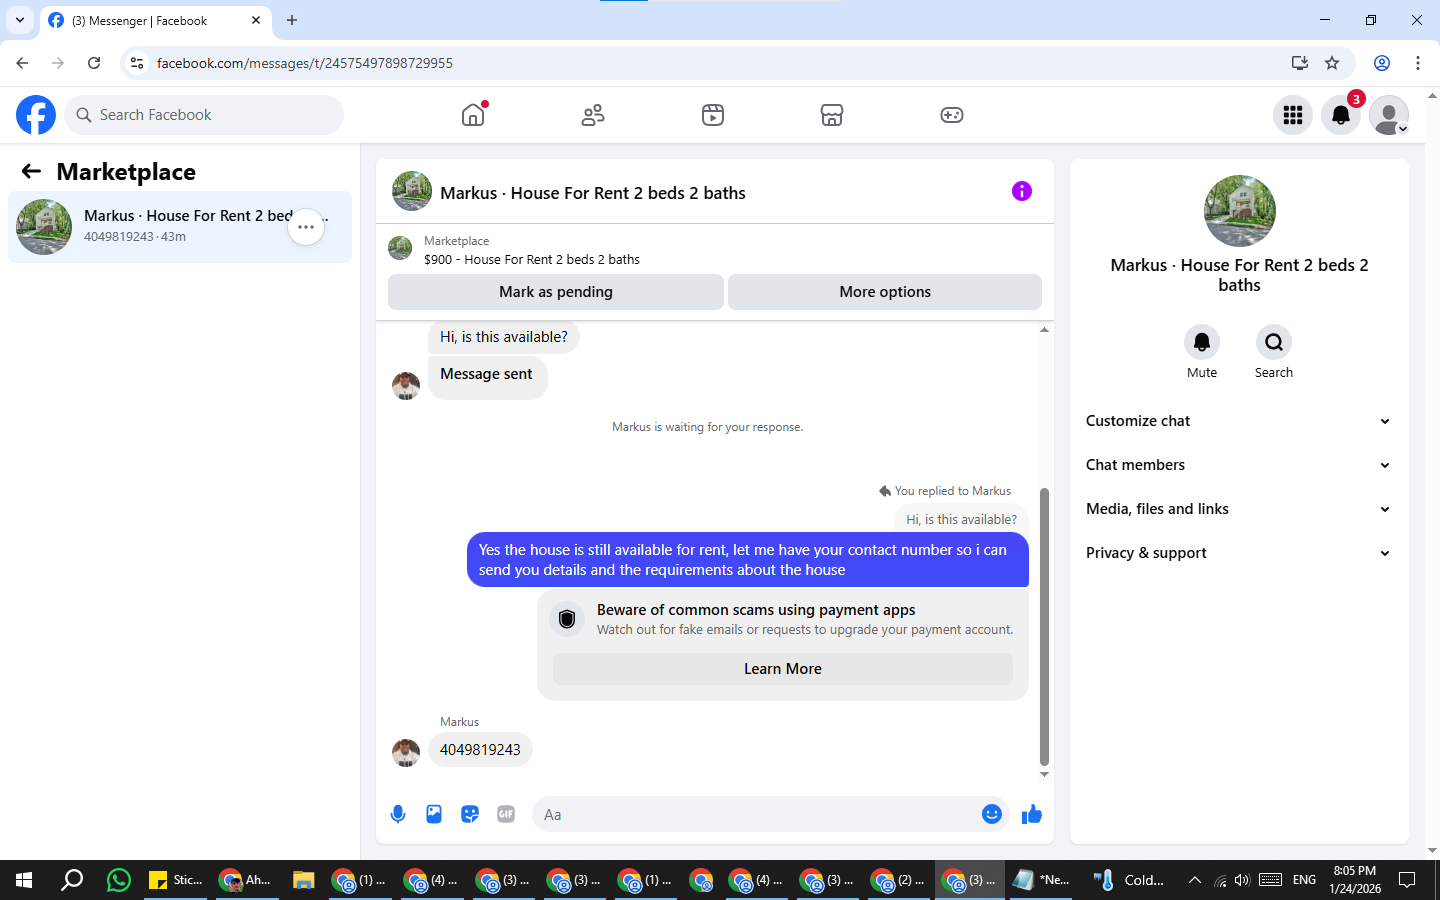Open the Video (Watch) icon
Viewport: 1440px width, 900px height.
tap(713, 115)
